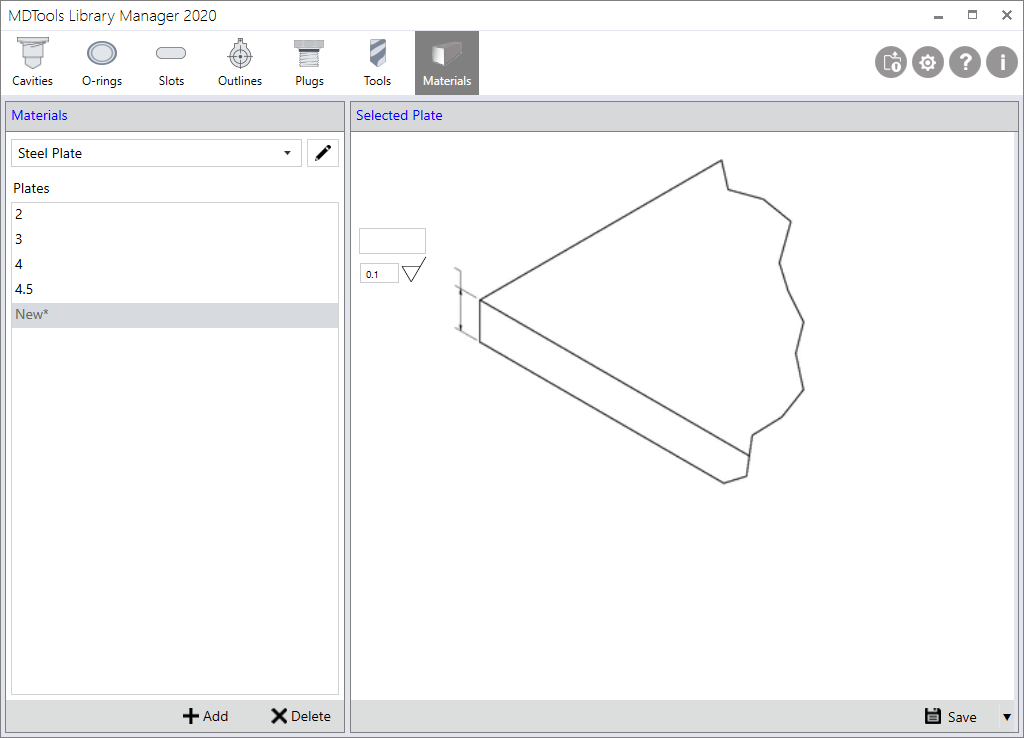1024x738 pixels.
Task: Click Save for the selected plate
Action: click(x=950, y=716)
